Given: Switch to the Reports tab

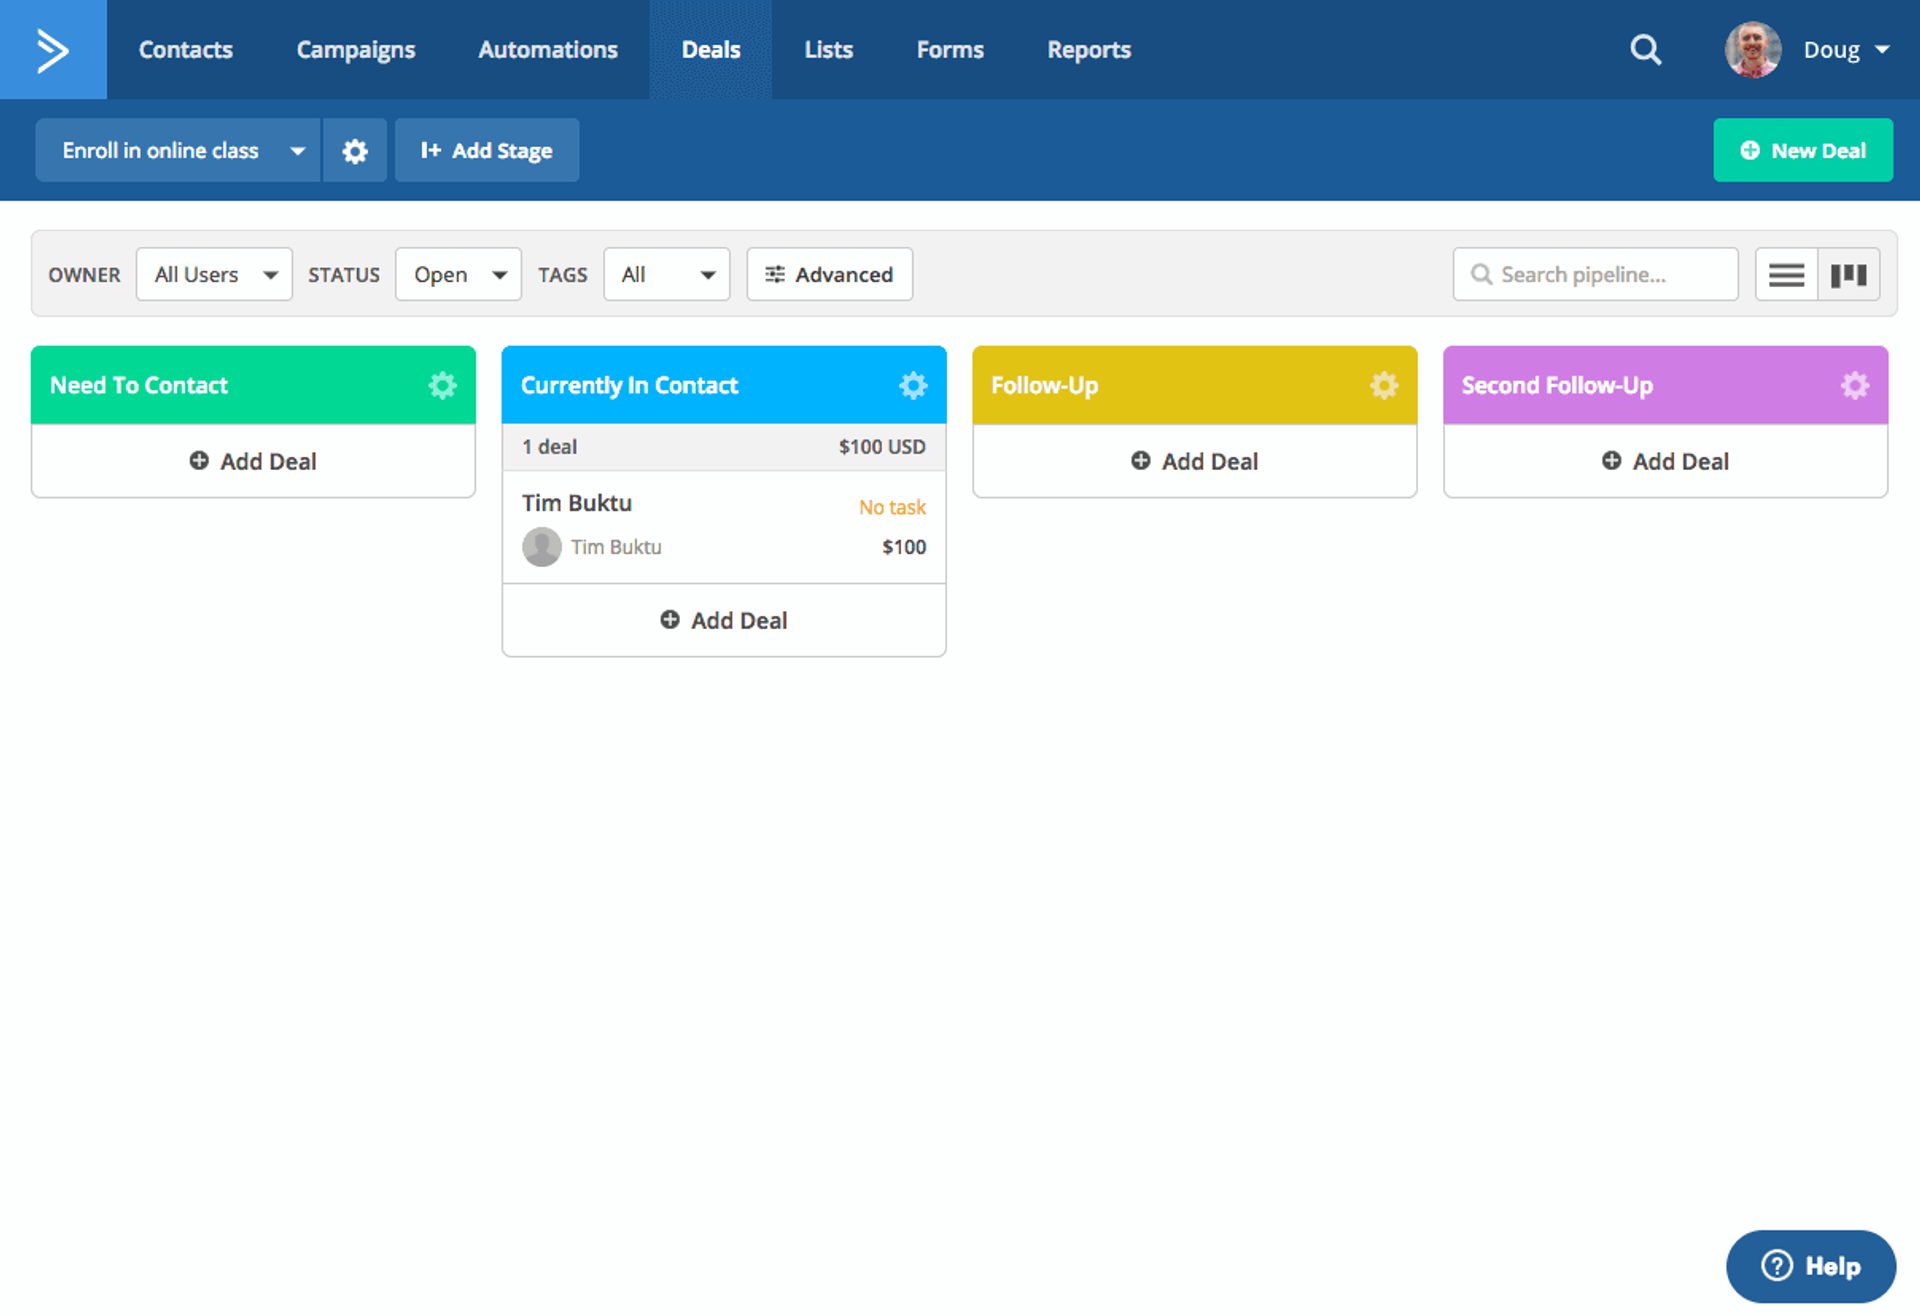Looking at the screenshot, I should 1088,49.
